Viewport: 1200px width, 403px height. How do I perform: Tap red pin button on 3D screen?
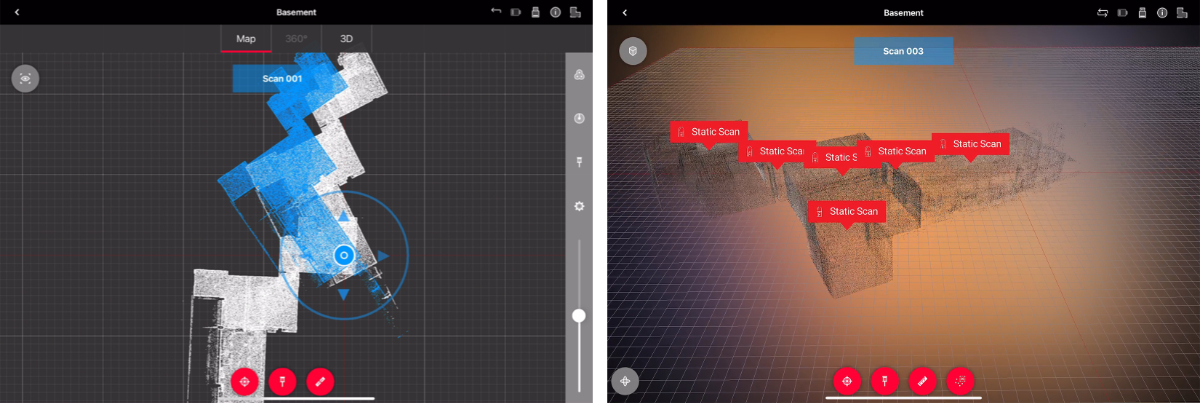pyautogui.click(x=884, y=381)
